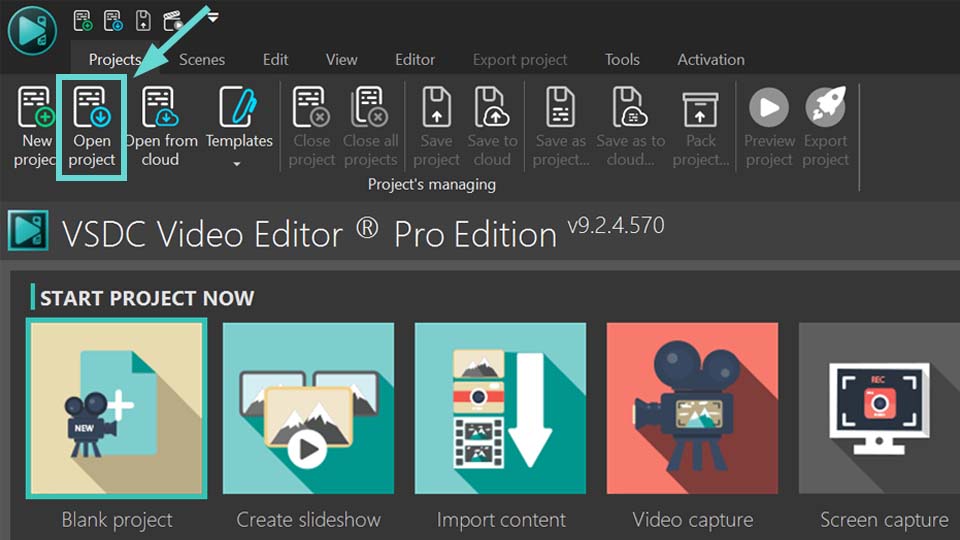
Task: Click the Create slideshow label
Action: (309, 520)
